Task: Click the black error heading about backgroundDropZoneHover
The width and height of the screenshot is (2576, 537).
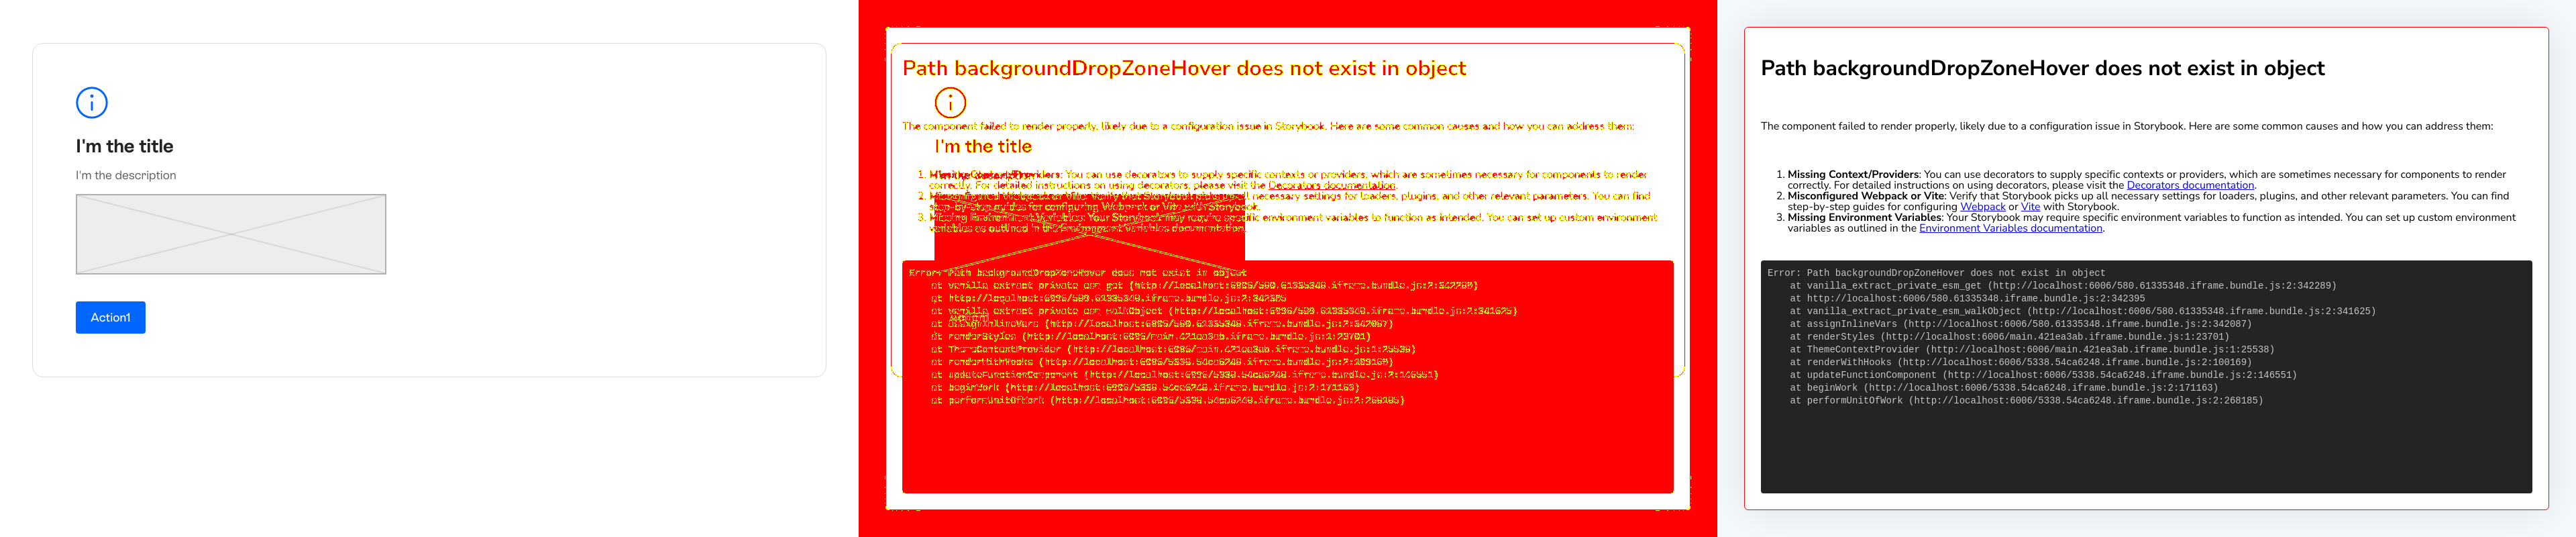Action: tap(2042, 68)
